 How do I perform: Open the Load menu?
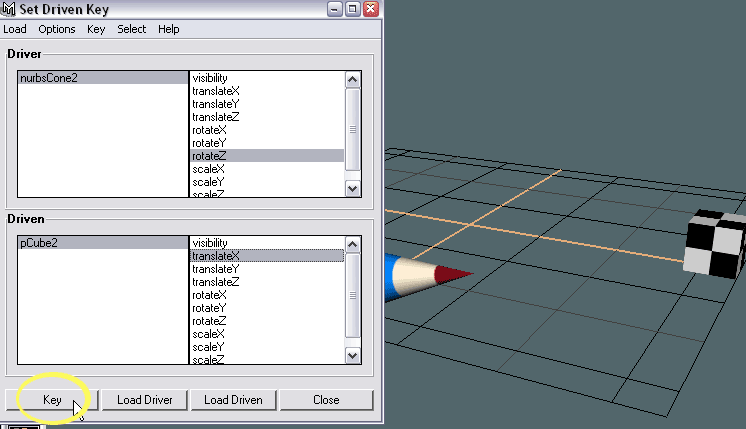pyautogui.click(x=15, y=30)
